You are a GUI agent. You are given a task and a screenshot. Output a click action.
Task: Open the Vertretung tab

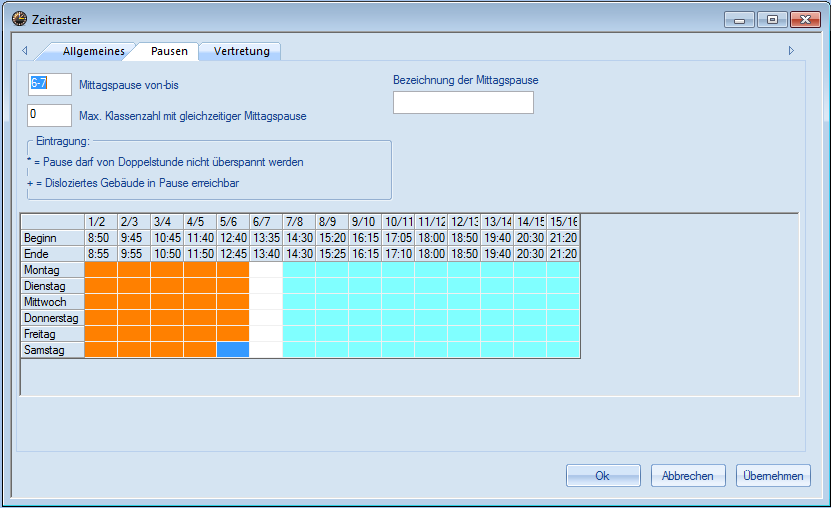(241, 51)
